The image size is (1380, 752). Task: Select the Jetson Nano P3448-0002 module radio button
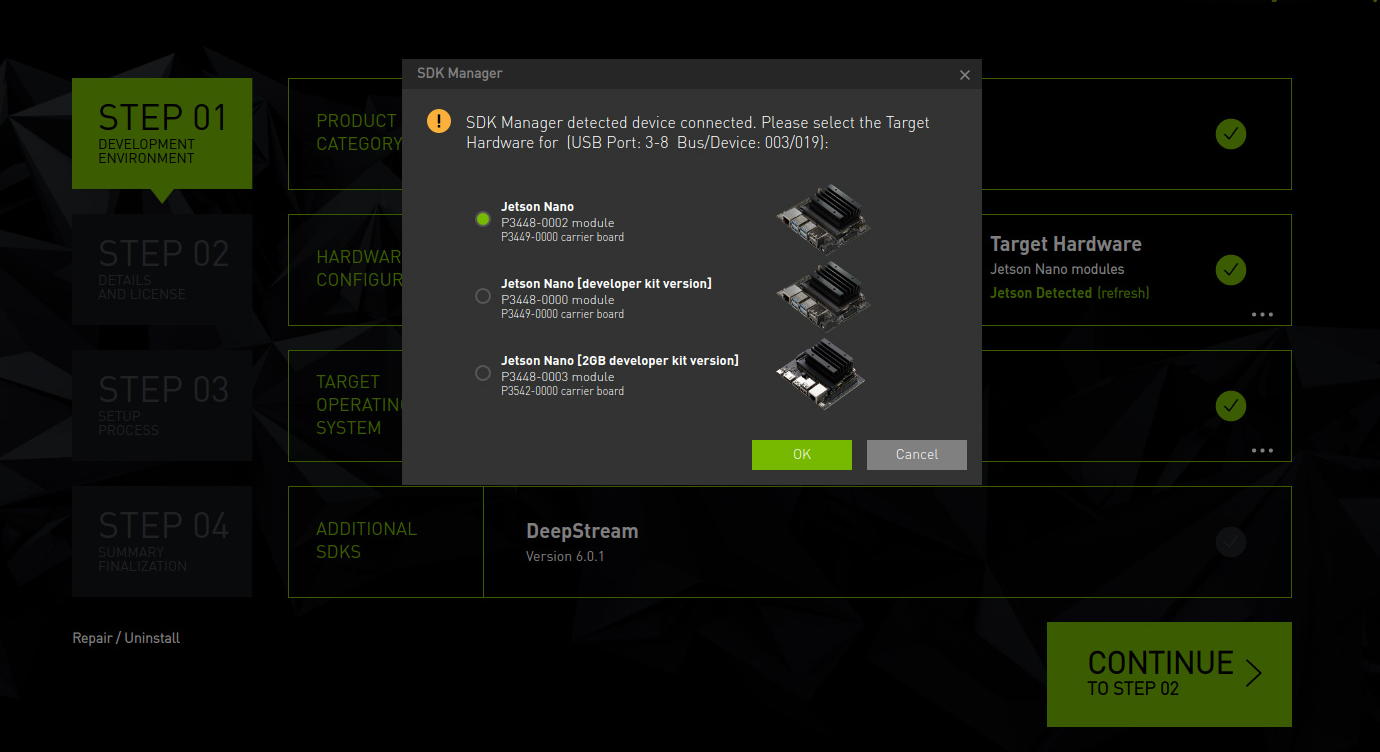pos(483,219)
